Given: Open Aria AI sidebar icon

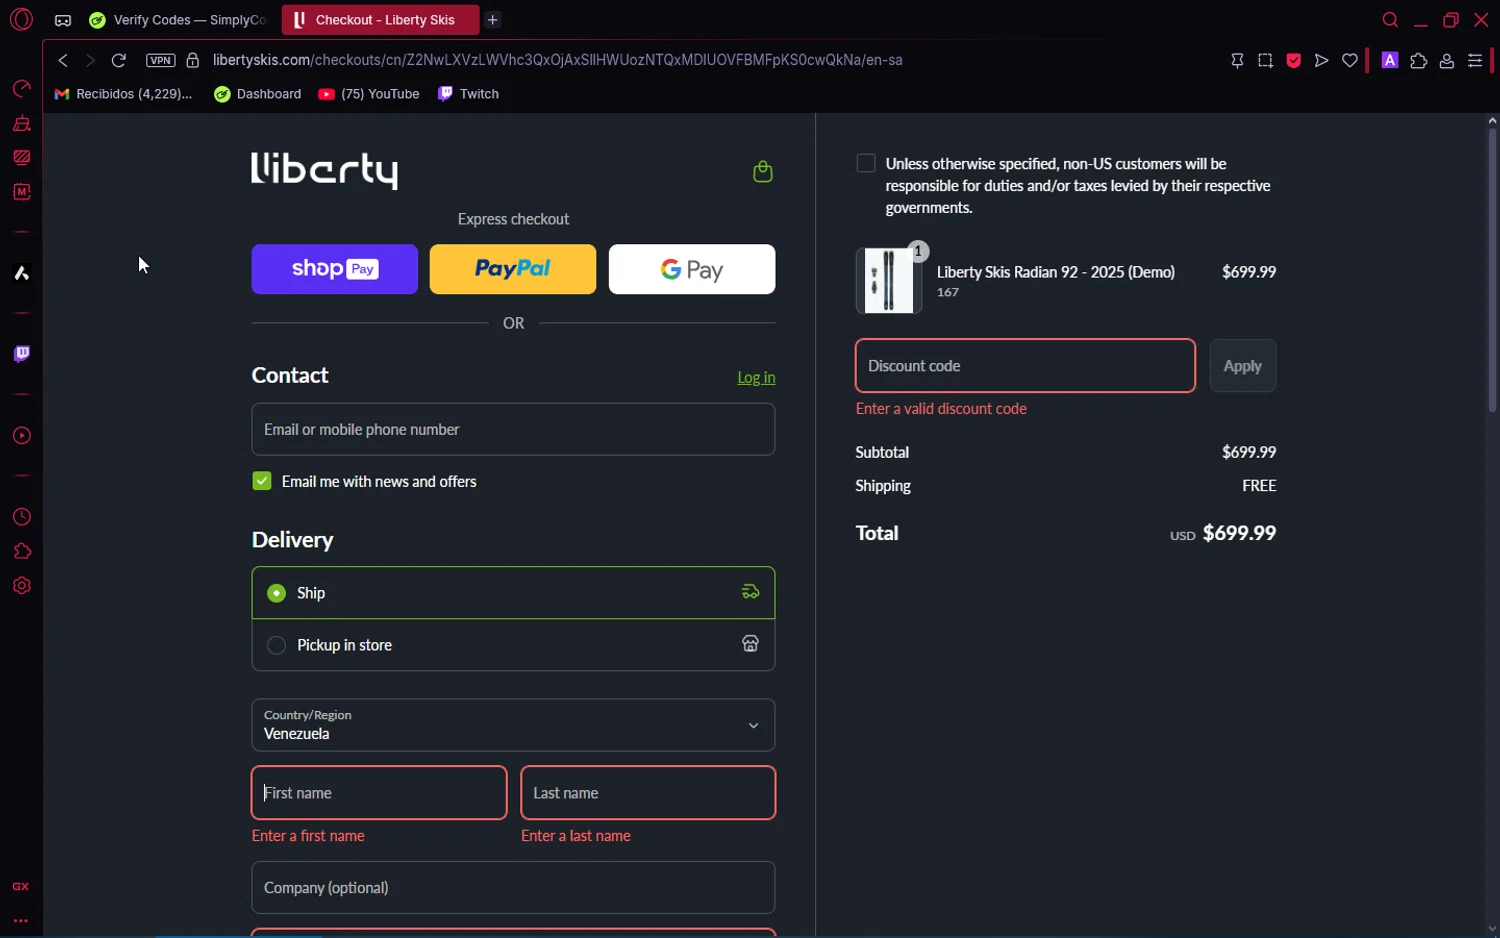Looking at the screenshot, I should pyautogui.click(x=21, y=273).
